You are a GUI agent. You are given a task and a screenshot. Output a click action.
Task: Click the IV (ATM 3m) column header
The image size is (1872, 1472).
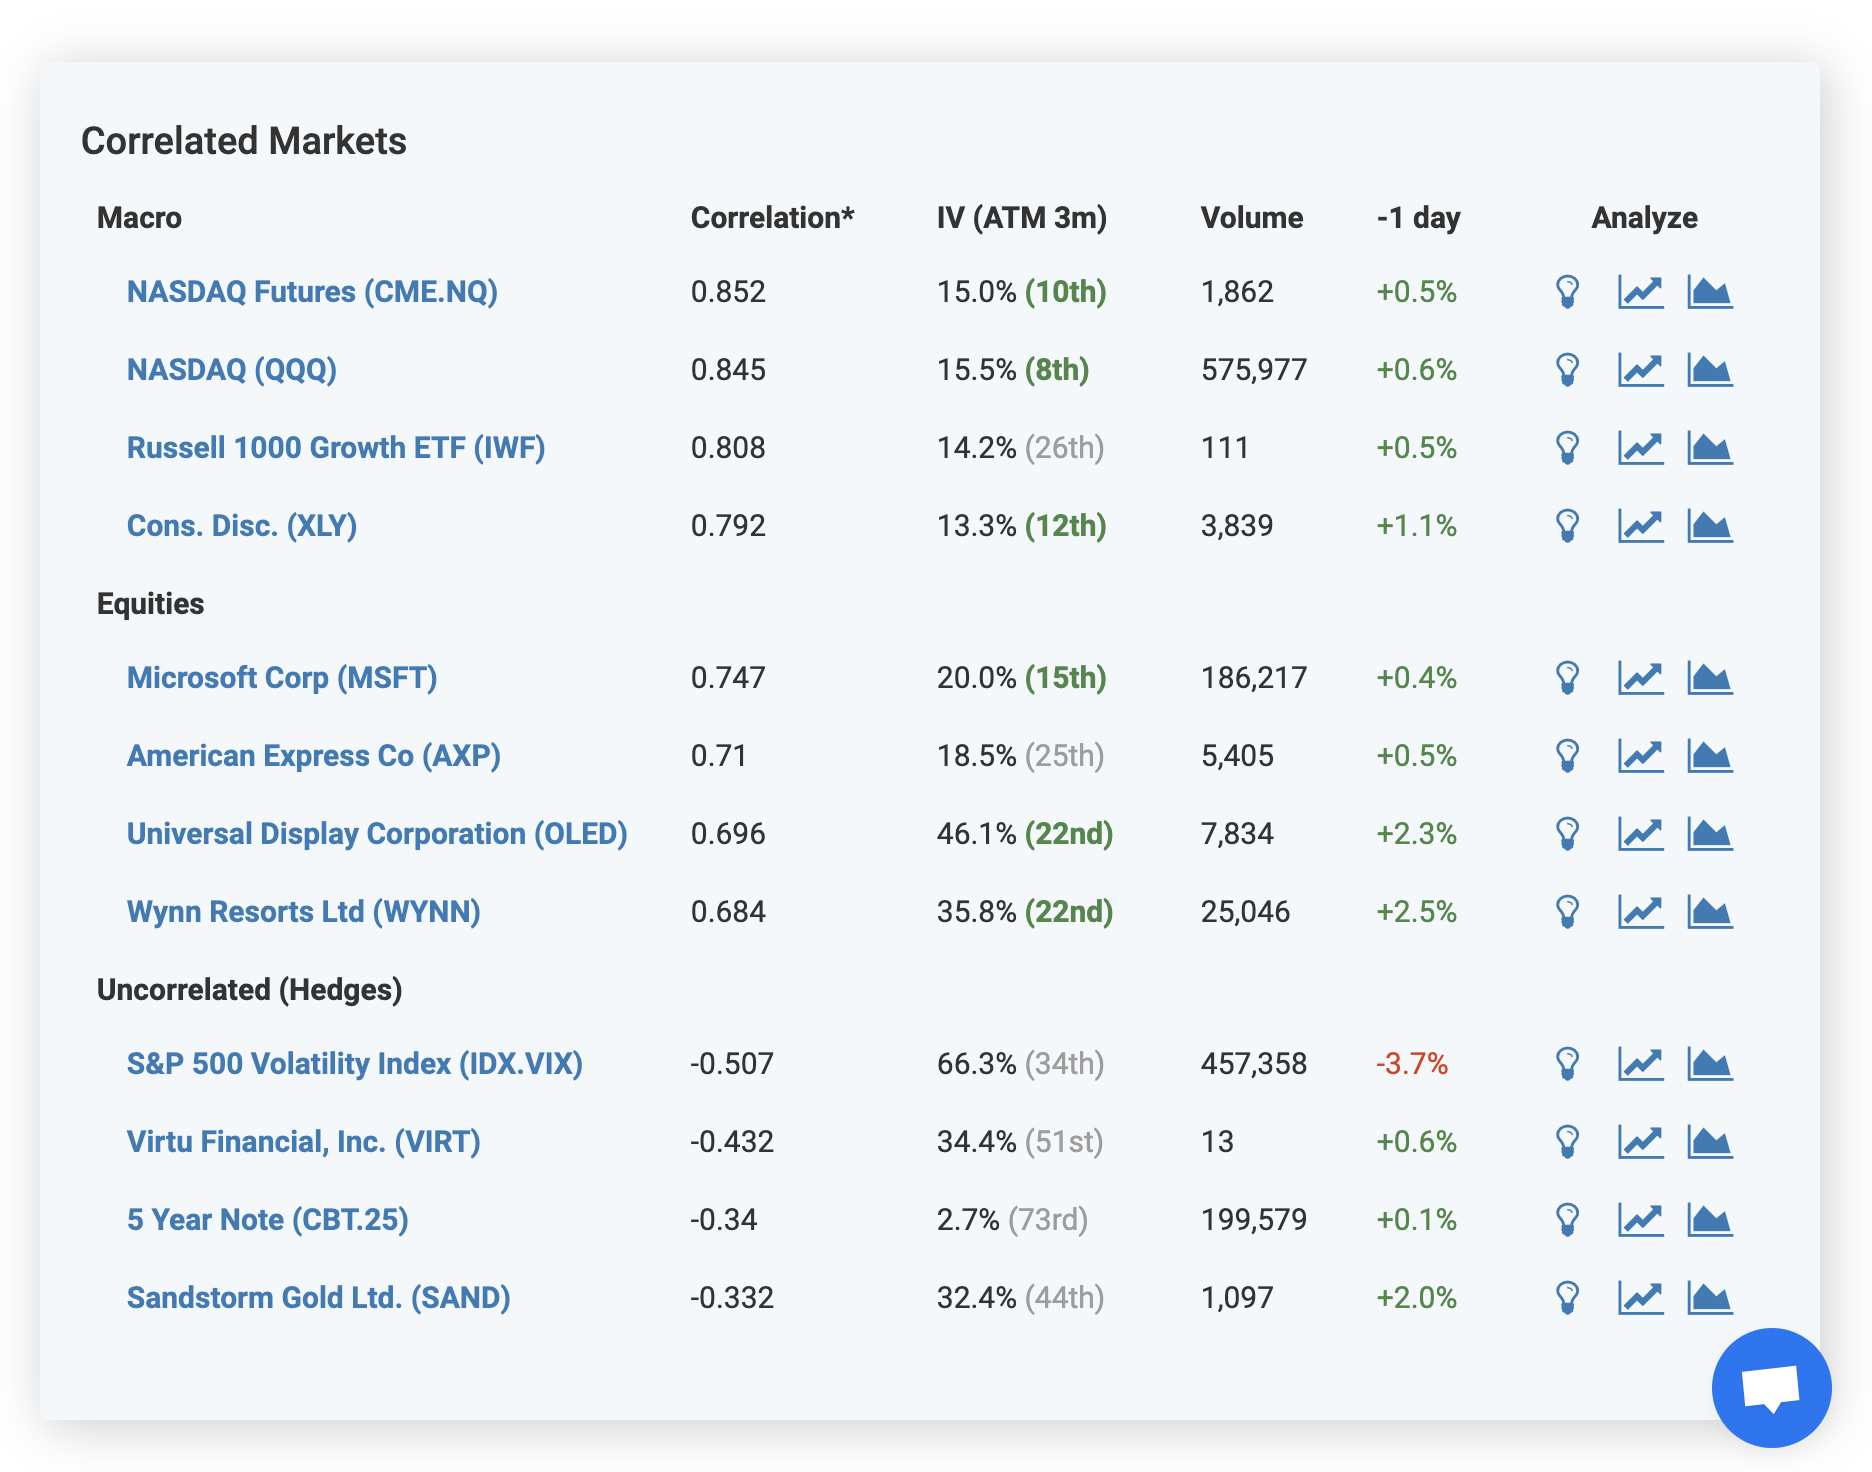(1022, 218)
